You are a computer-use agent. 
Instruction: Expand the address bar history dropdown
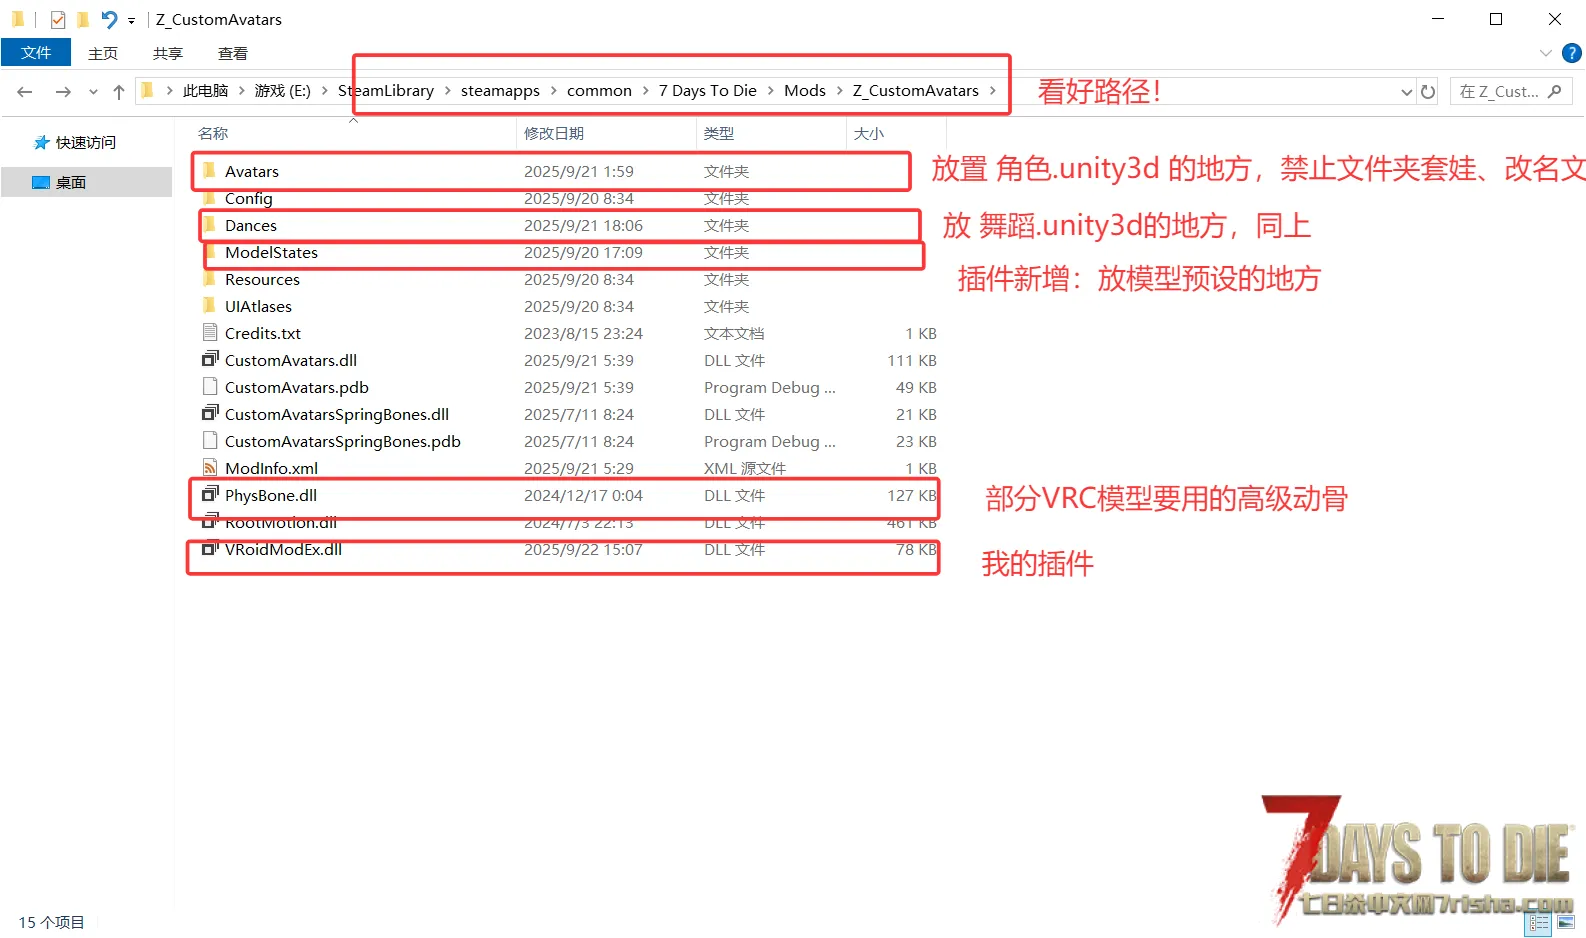click(x=1406, y=92)
